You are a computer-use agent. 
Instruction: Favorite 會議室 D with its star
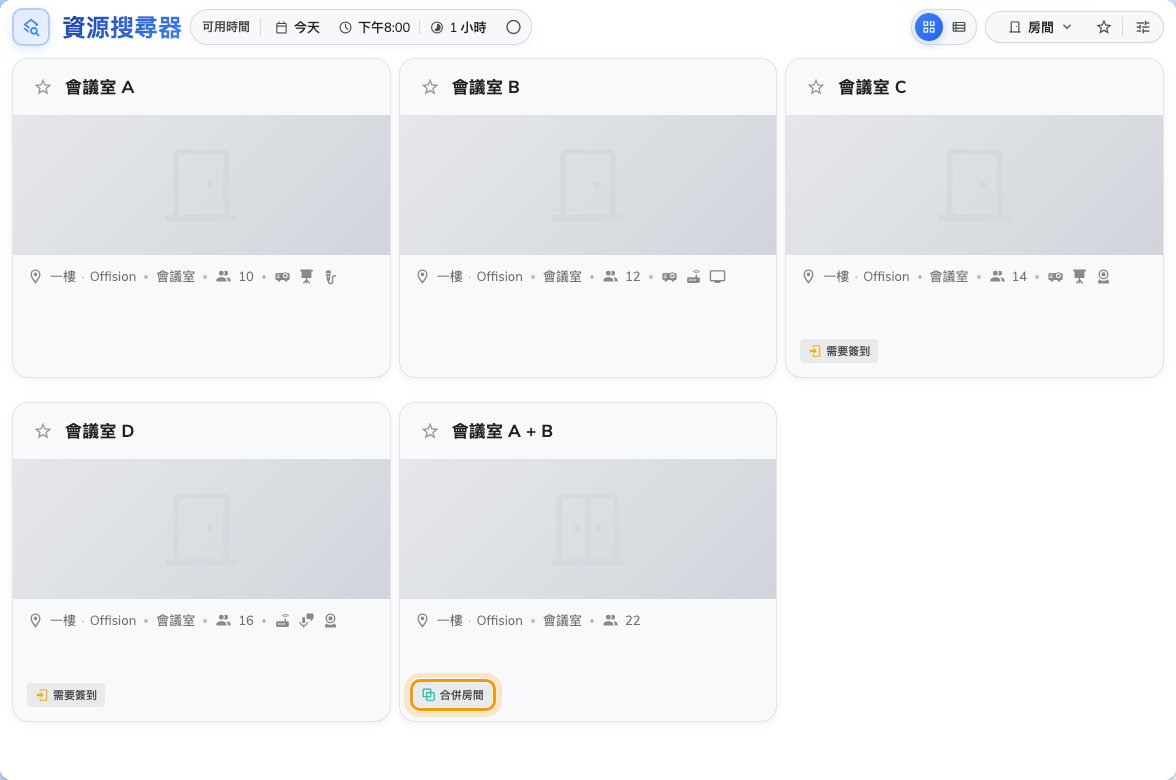[43, 431]
